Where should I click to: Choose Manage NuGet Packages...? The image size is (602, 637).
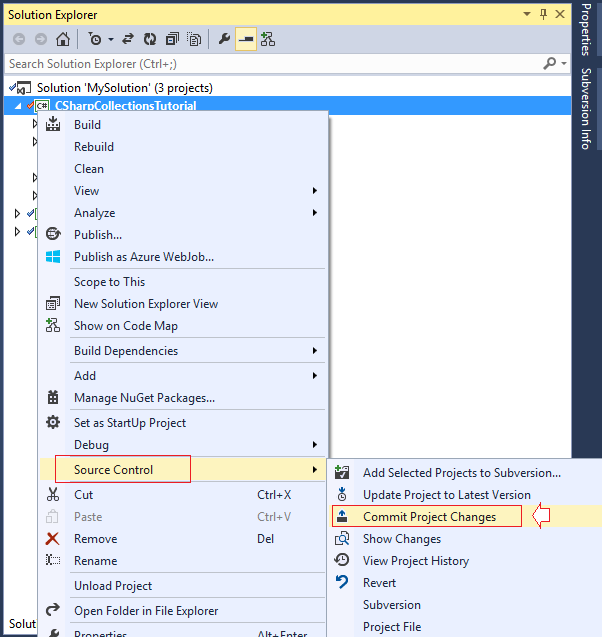(x=184, y=398)
